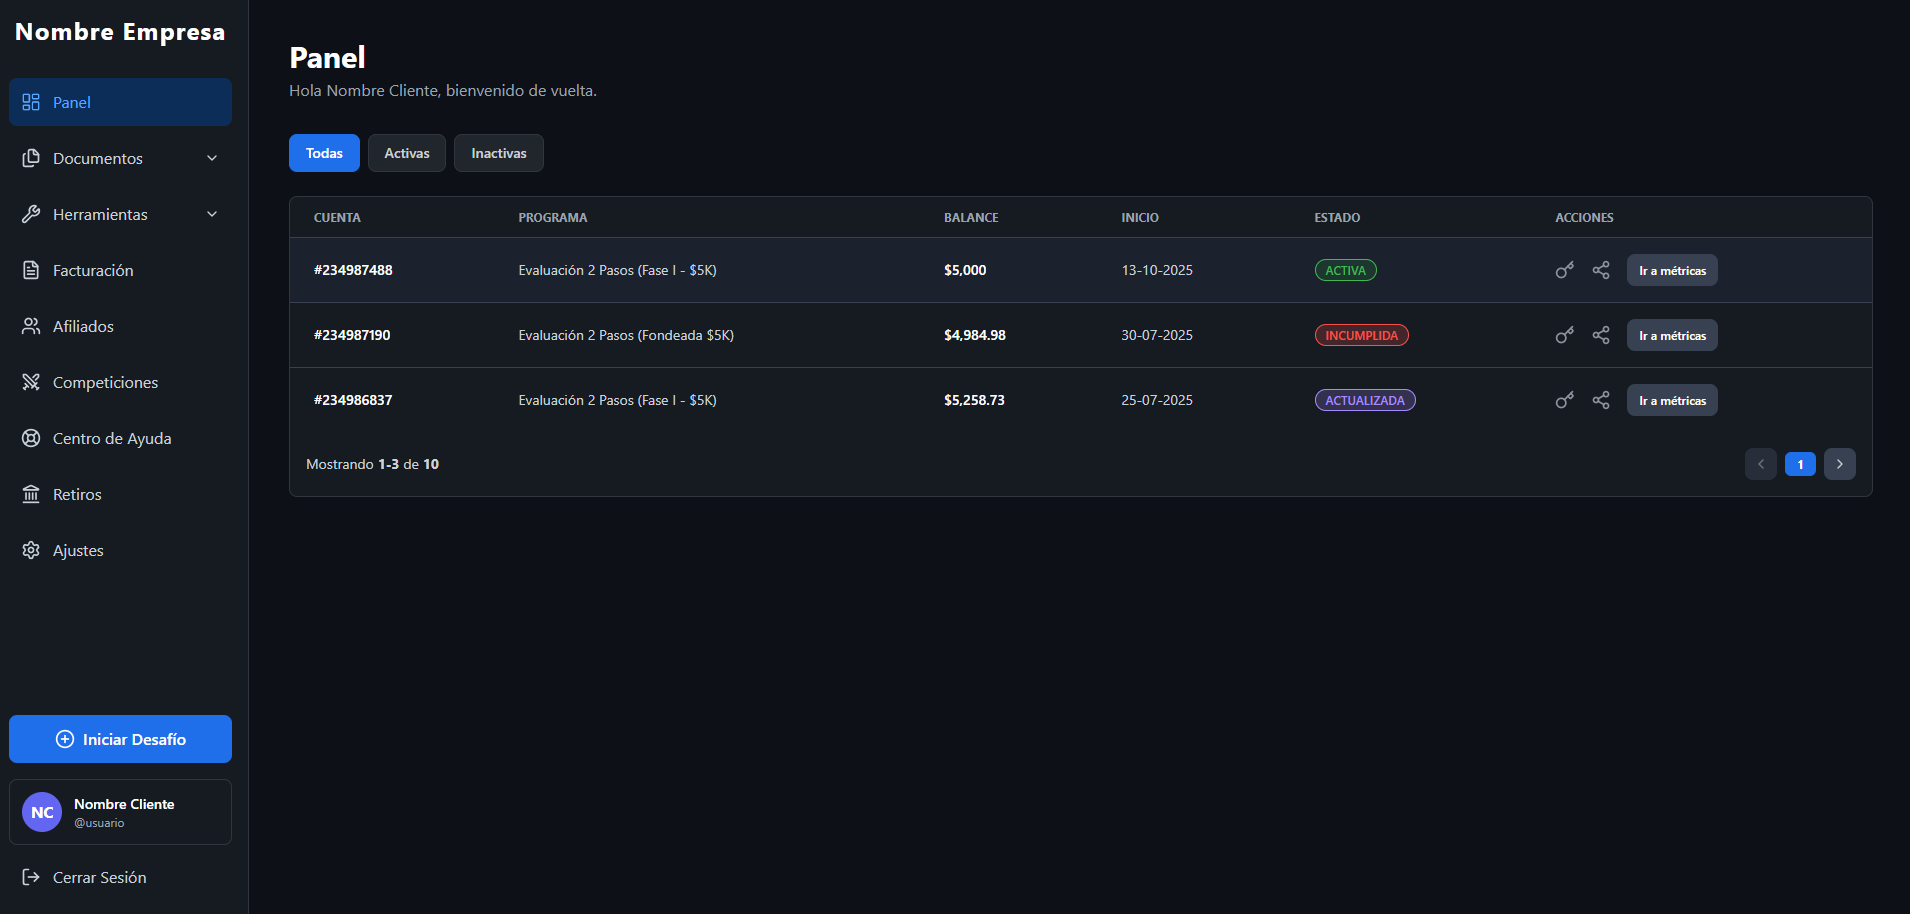Screen dimensions: 1910x914
Task: Open Retiros via its bank icon
Action: pos(31,493)
